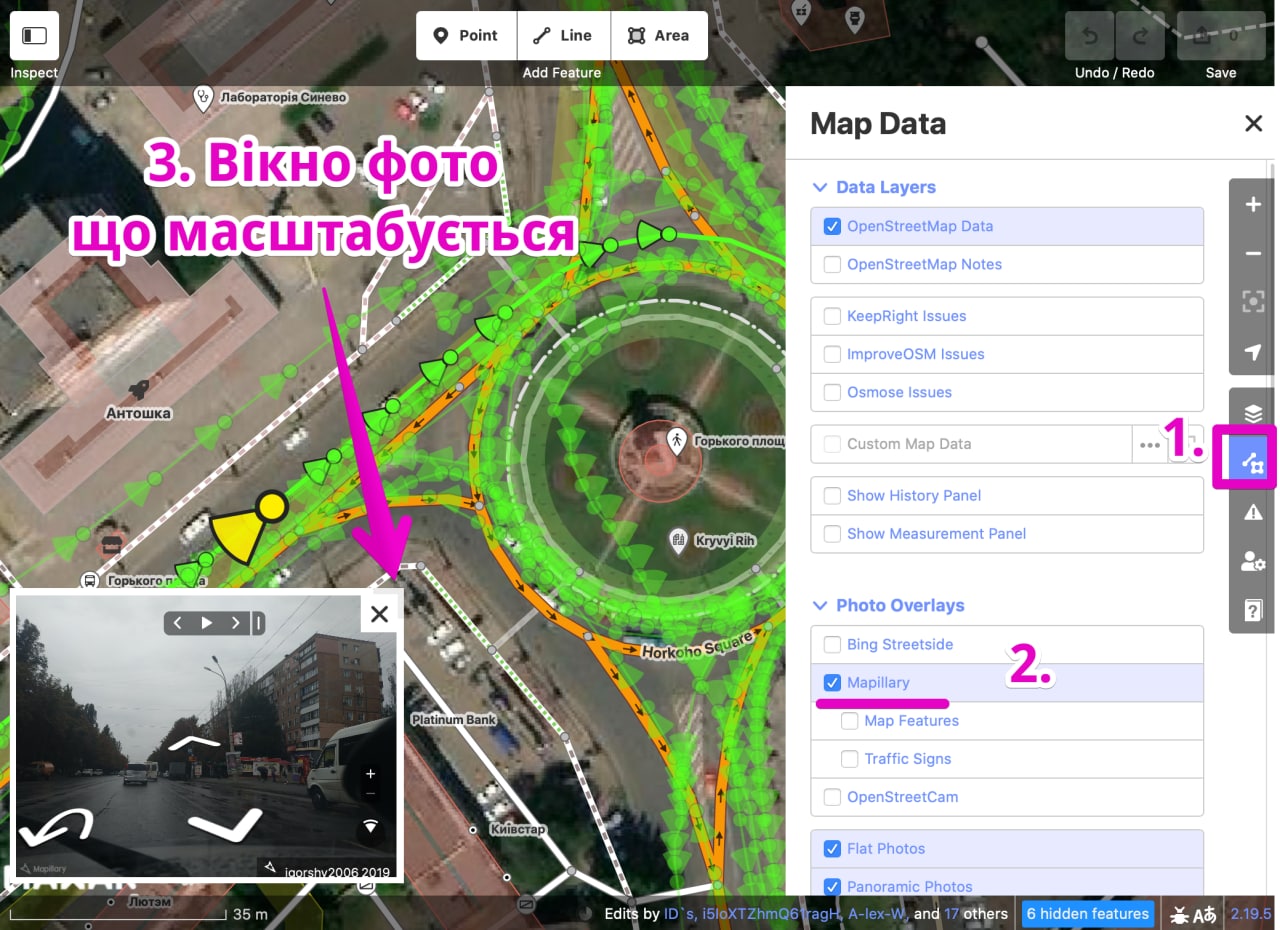The width and height of the screenshot is (1280, 930).
Task: Select the Platinum Bank label on map
Action: coord(453,719)
